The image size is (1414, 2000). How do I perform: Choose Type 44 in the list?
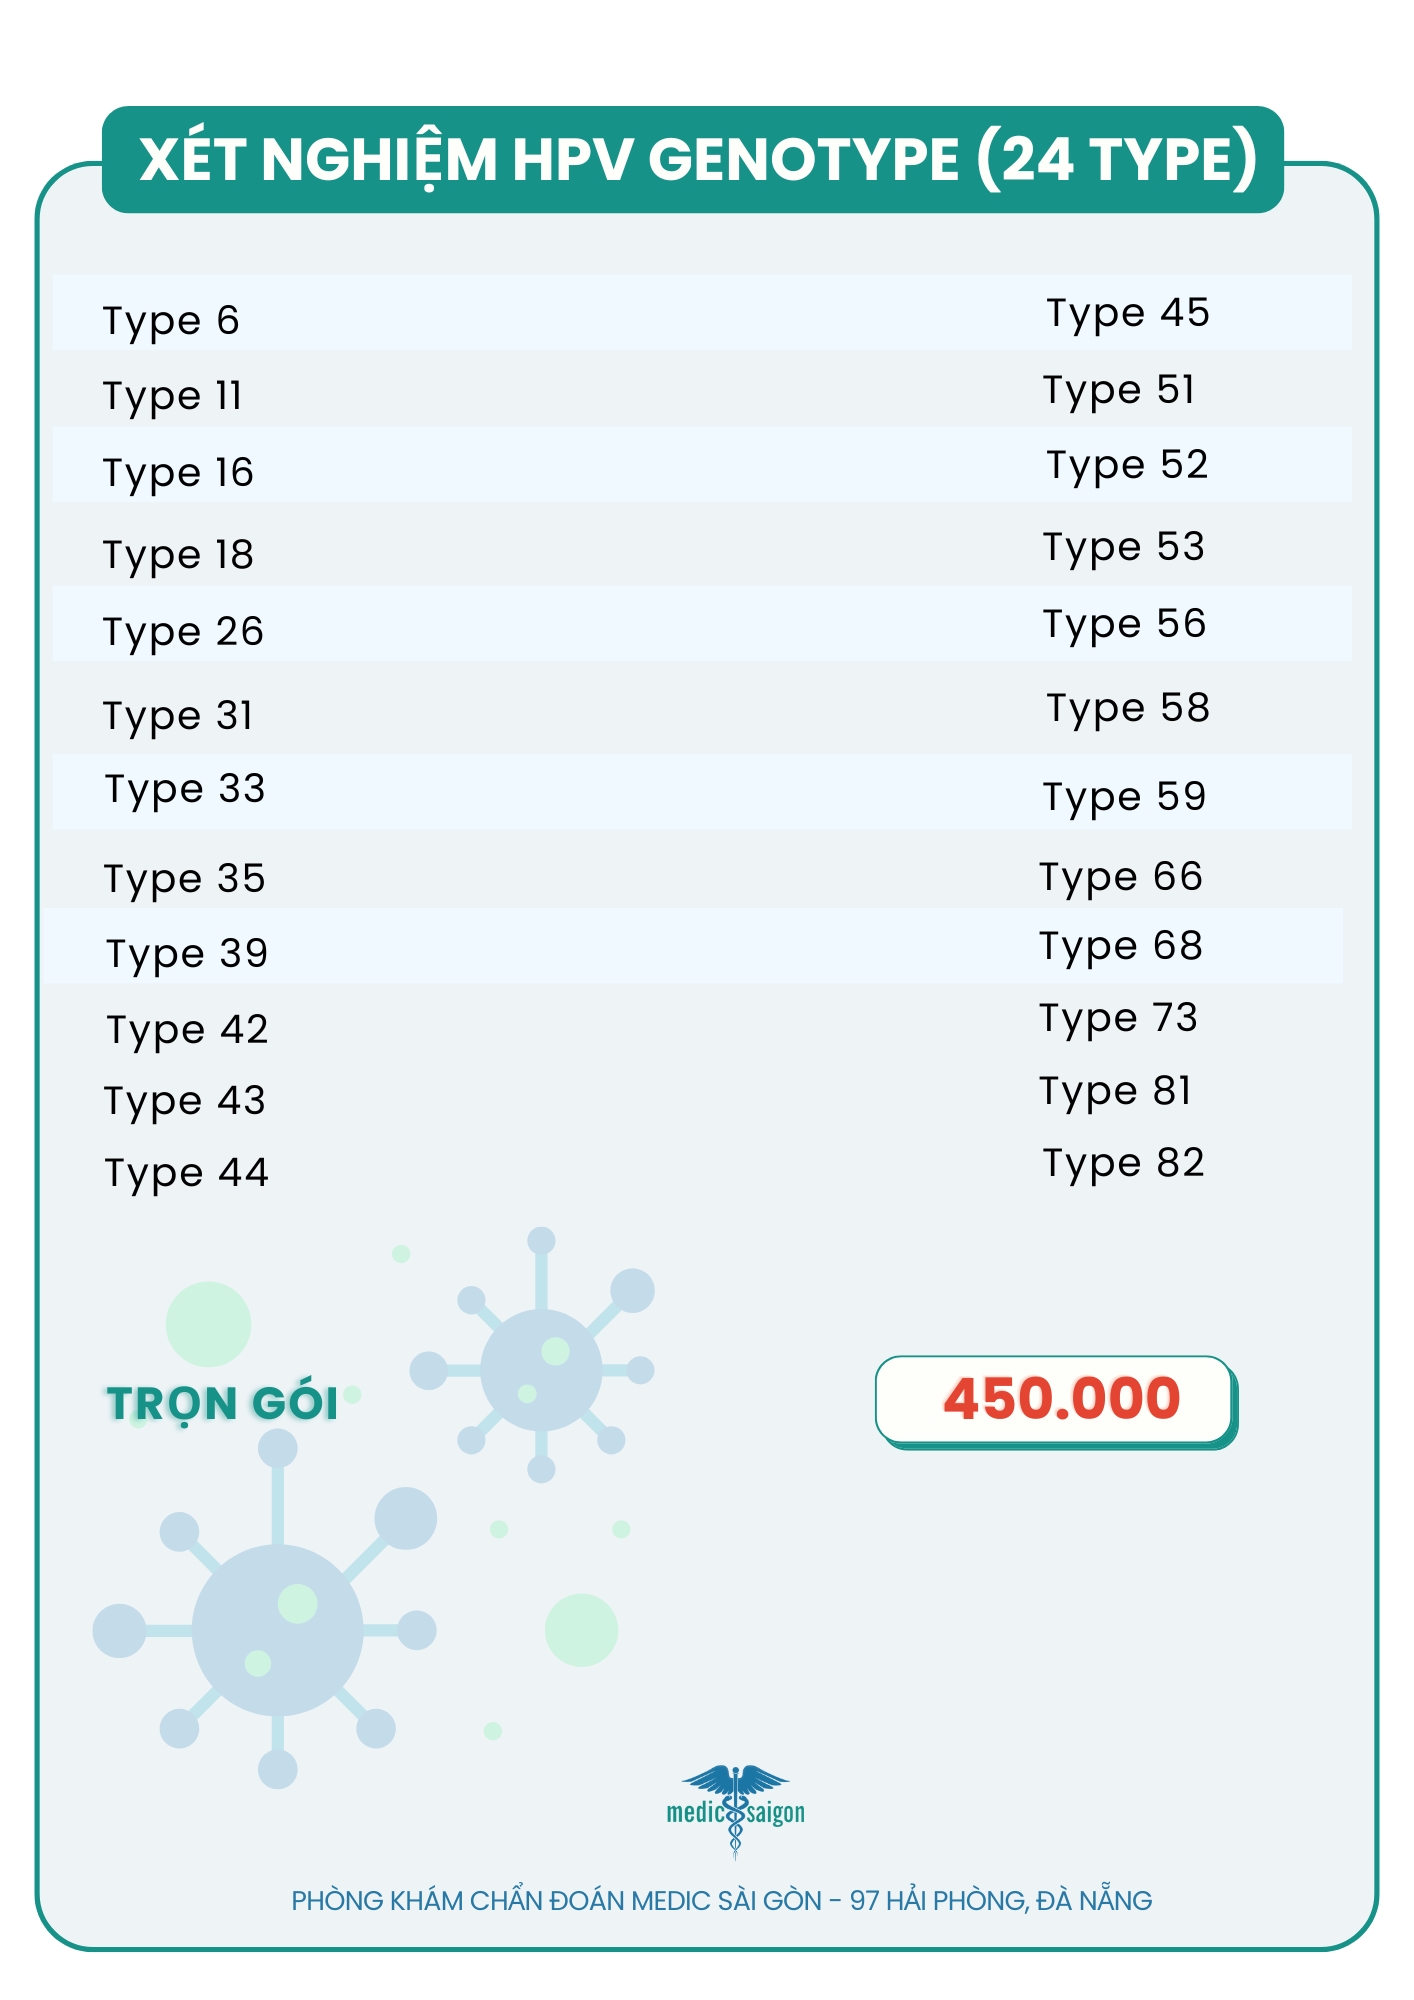(187, 1173)
